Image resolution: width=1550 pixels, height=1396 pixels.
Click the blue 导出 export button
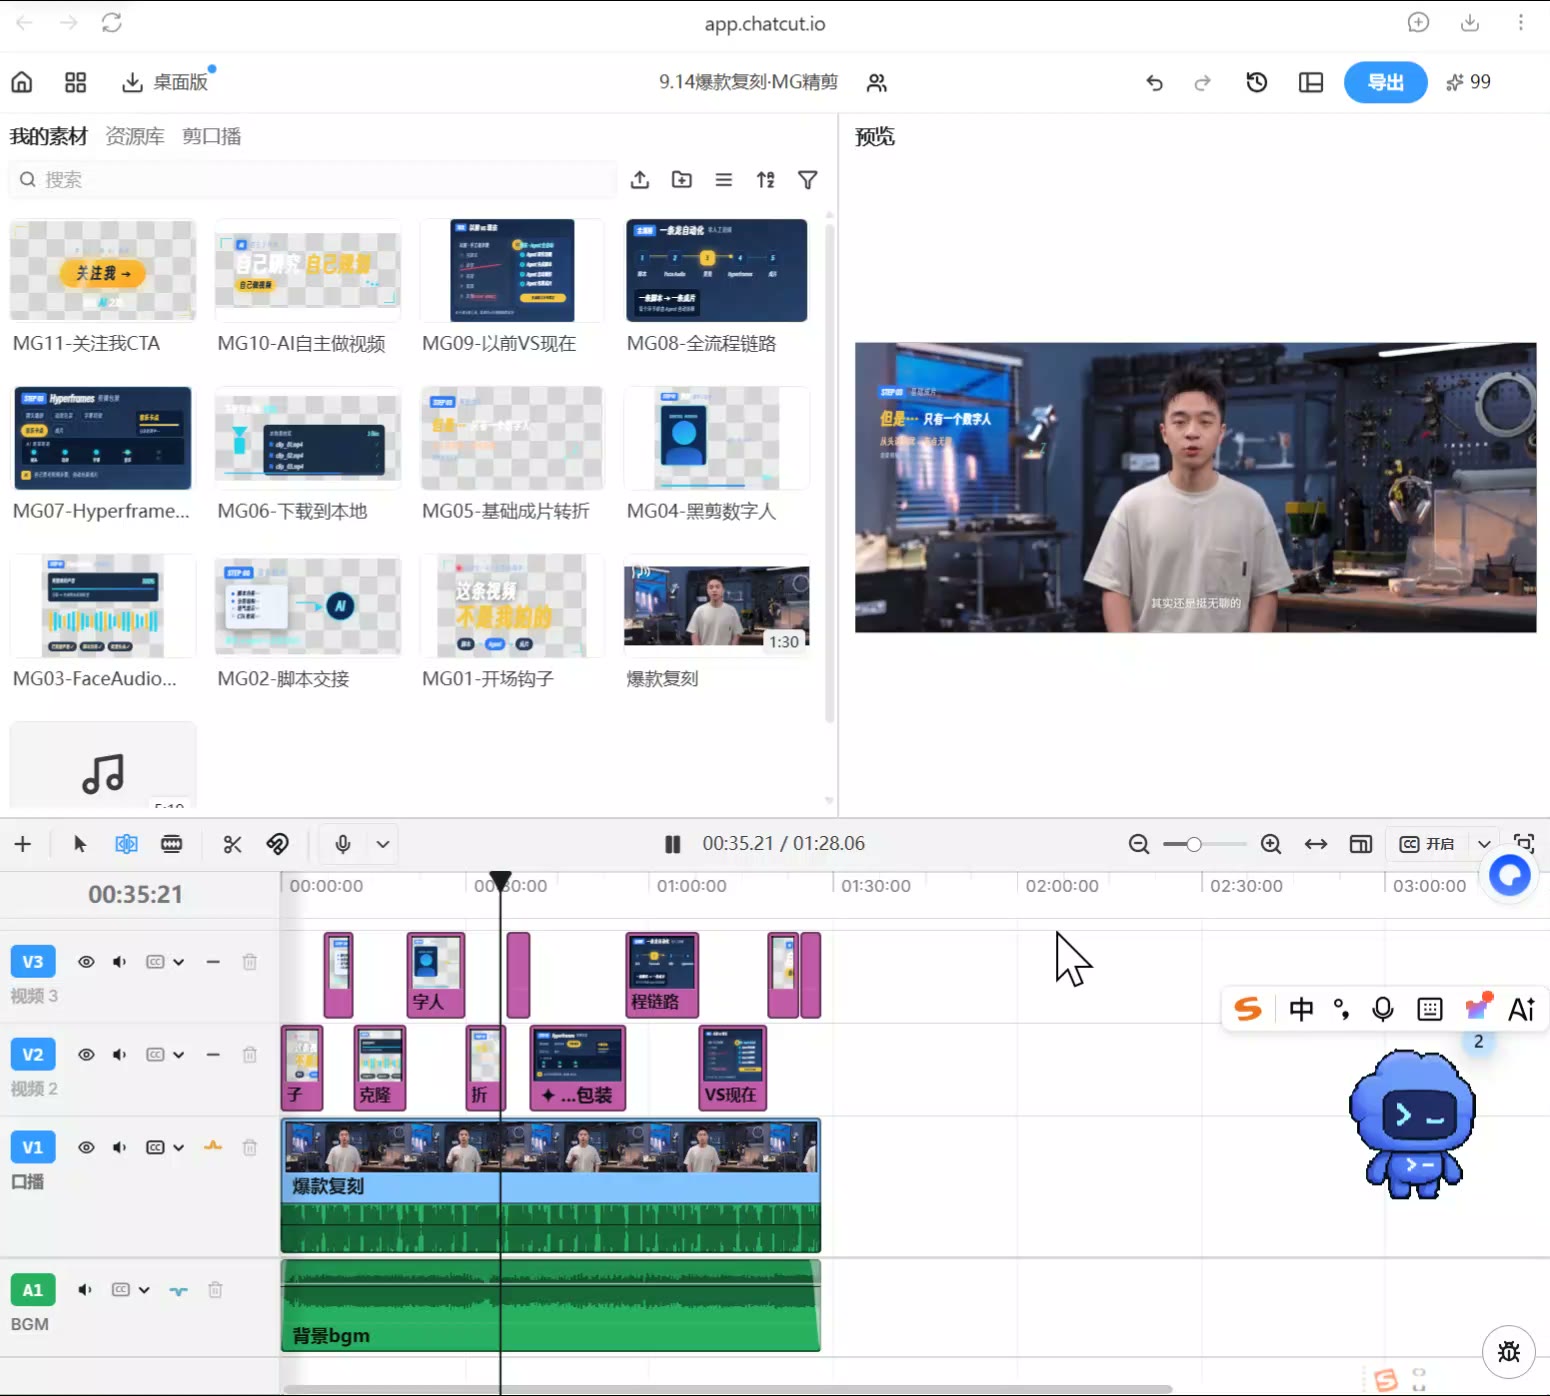click(x=1385, y=82)
